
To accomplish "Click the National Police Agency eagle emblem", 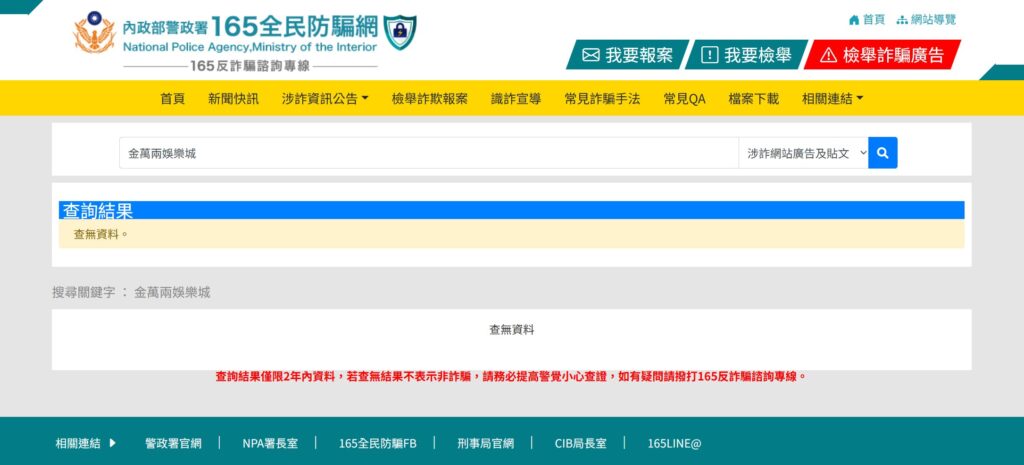I will pos(94,32).
